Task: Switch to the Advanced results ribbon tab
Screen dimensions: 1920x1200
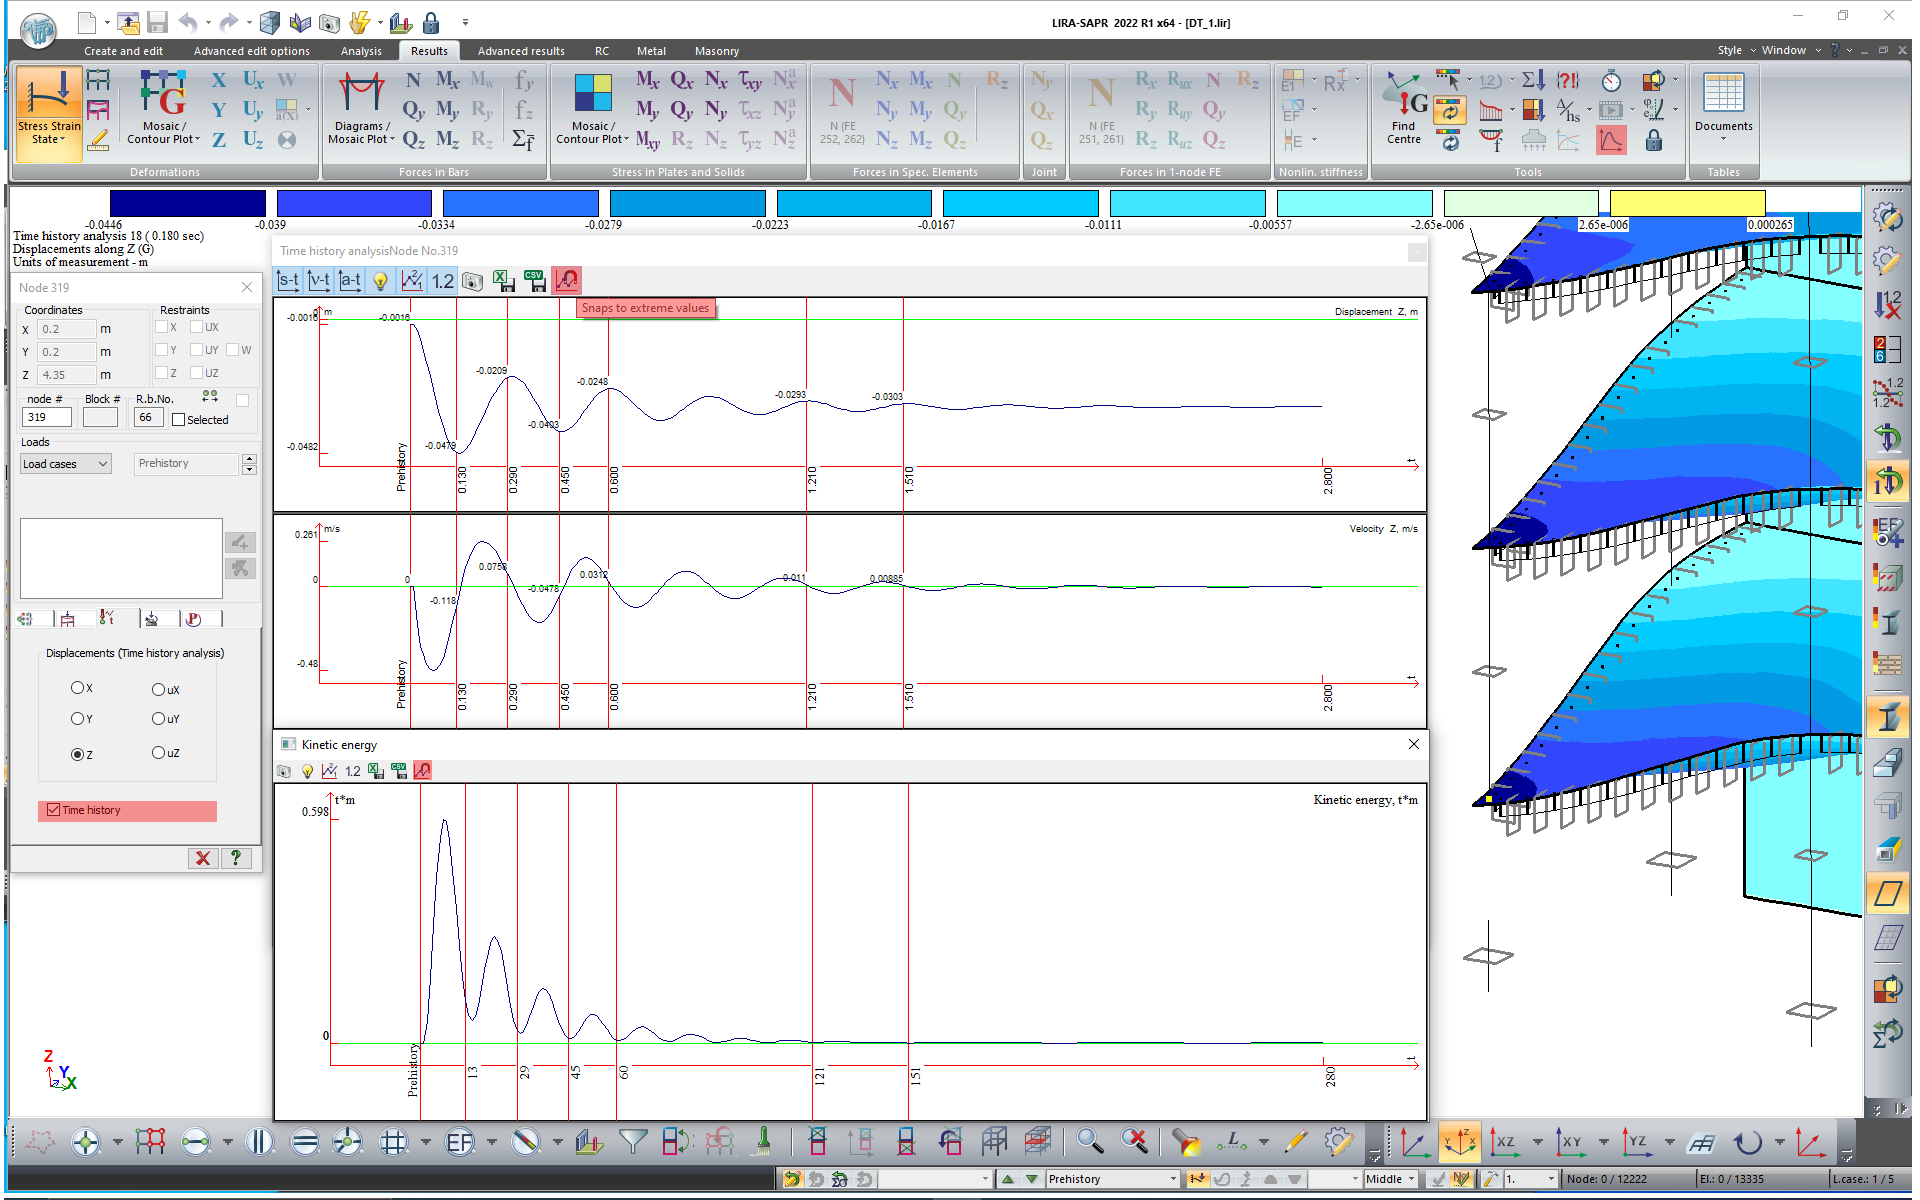Action: point(520,51)
